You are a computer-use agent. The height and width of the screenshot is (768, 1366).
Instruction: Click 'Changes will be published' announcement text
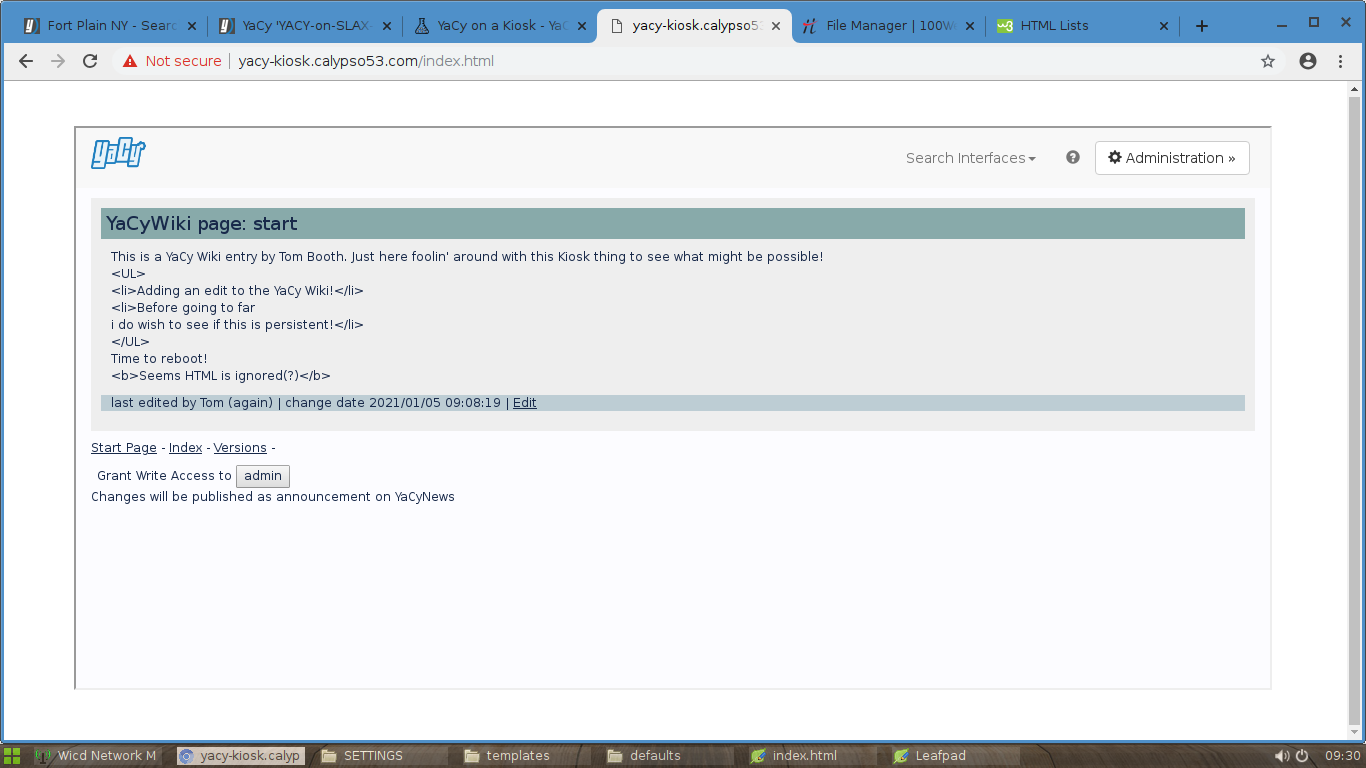[273, 497]
